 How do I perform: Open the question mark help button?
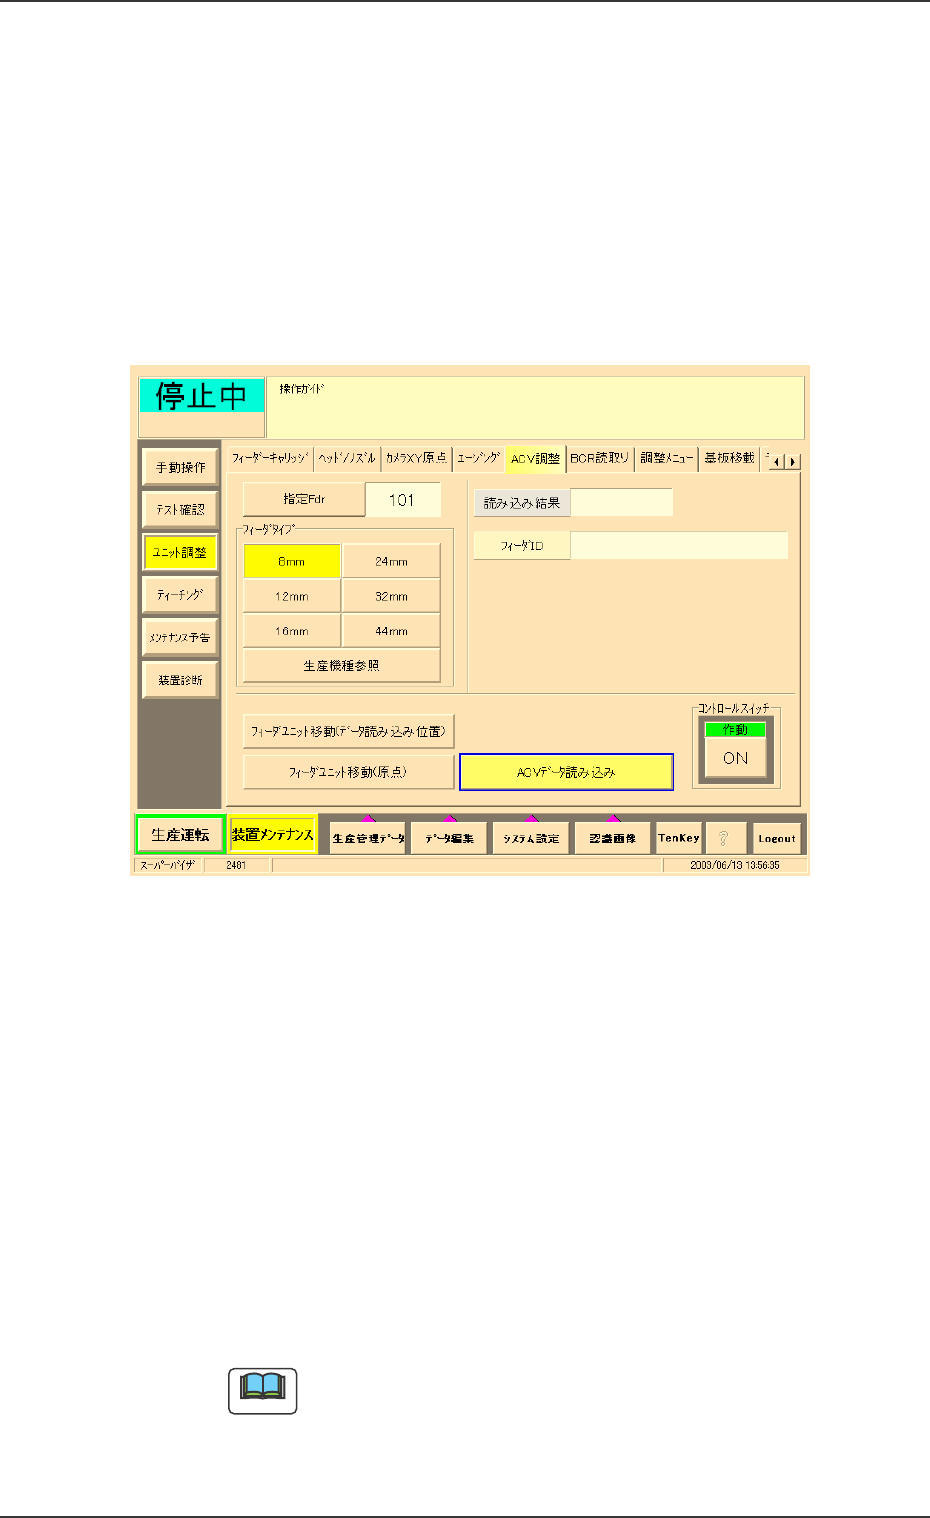click(x=725, y=838)
